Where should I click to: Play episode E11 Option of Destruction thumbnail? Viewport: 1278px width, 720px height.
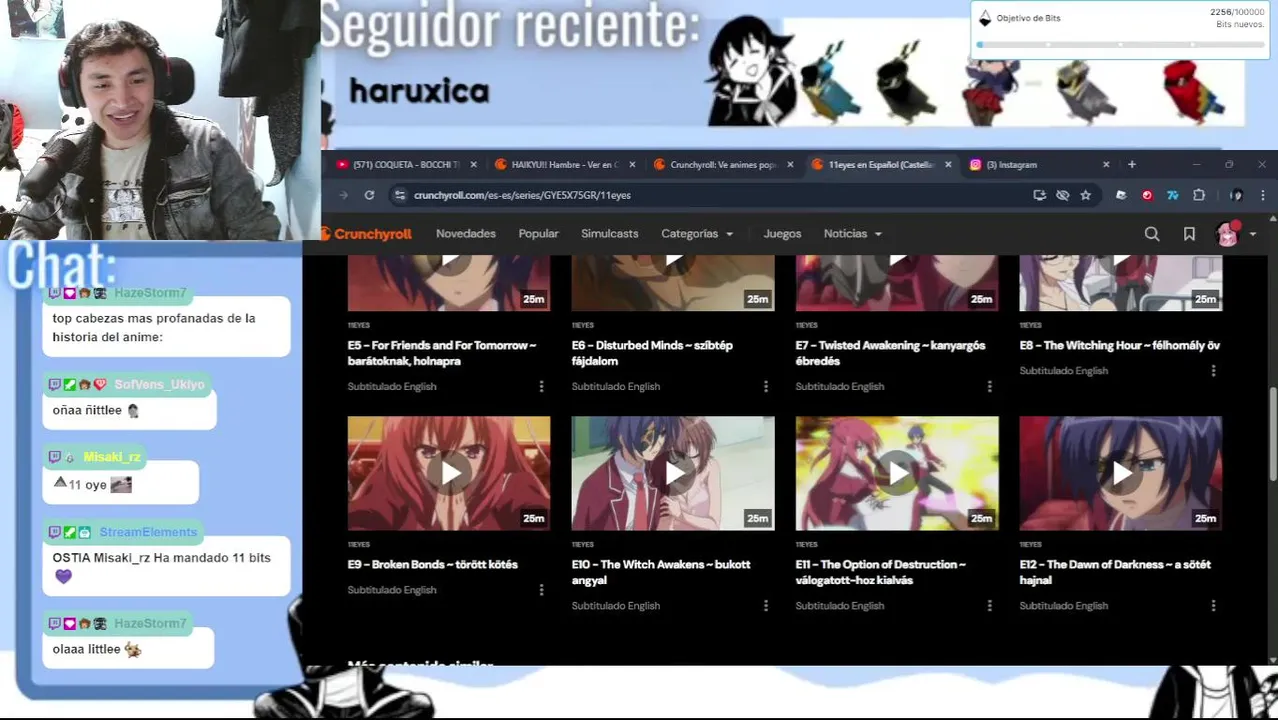click(897, 473)
